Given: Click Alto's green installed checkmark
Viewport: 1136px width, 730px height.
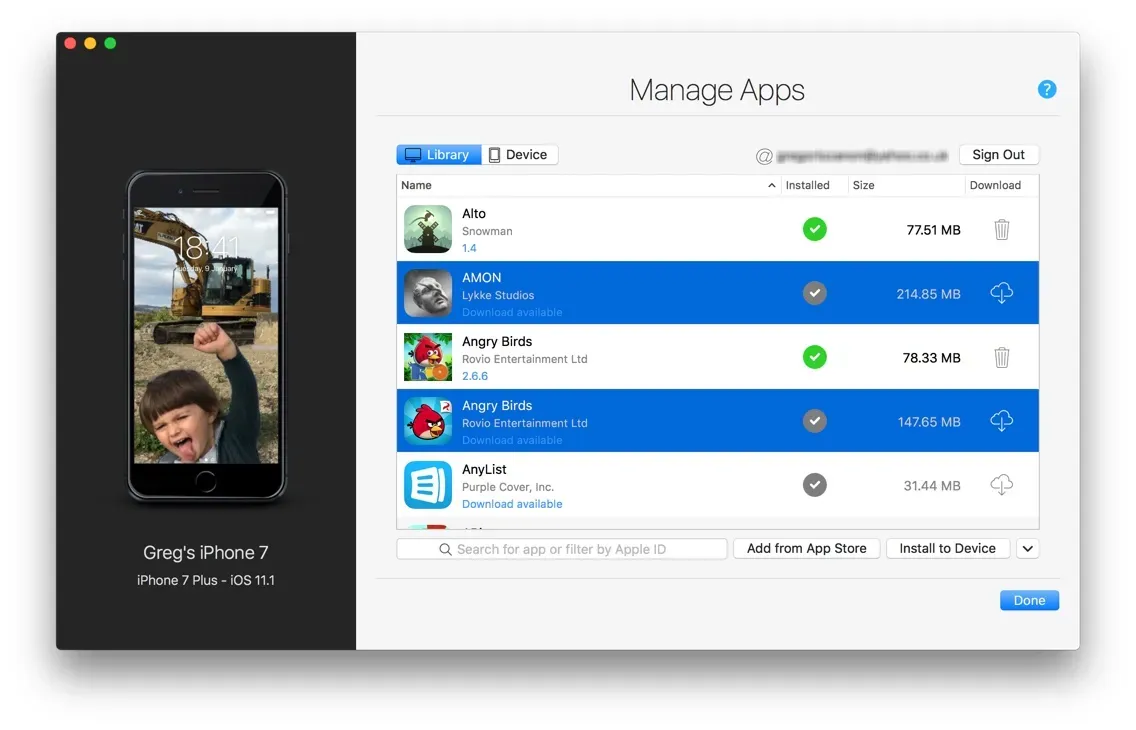Looking at the screenshot, I should tap(815, 230).
